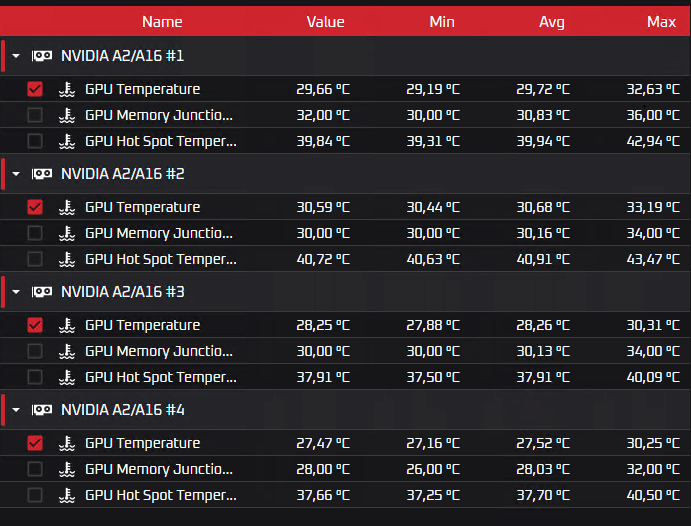The height and width of the screenshot is (526, 691).
Task: Click the 26,00 °C min cell
Action: (433, 470)
